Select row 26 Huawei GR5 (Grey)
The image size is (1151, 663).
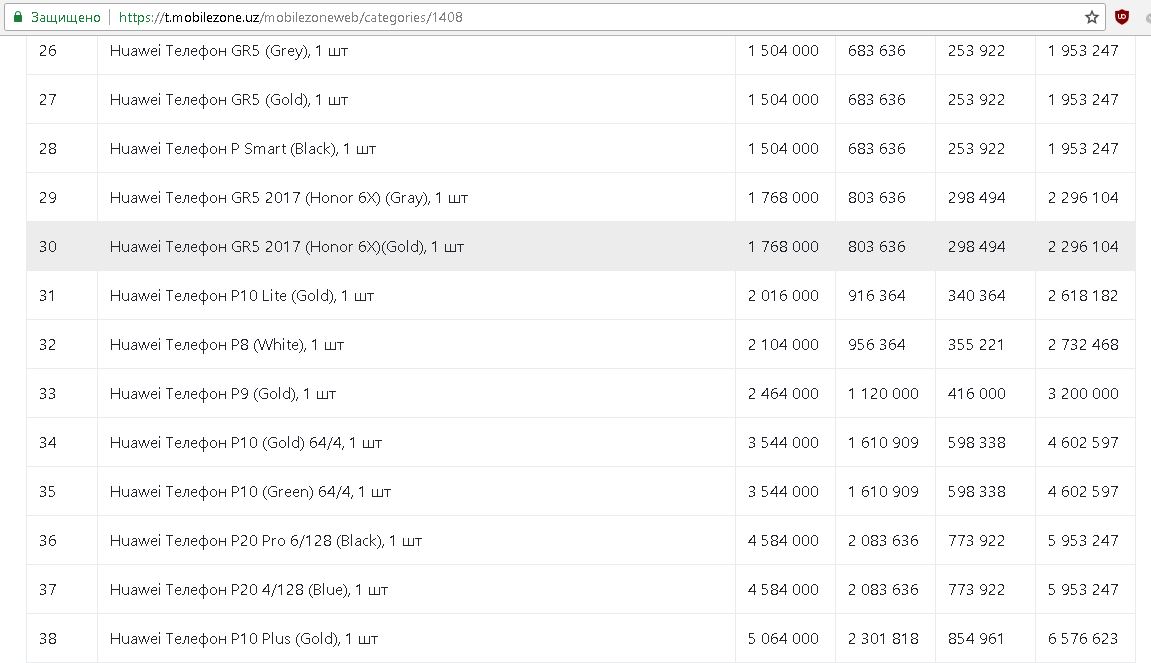click(x=229, y=50)
